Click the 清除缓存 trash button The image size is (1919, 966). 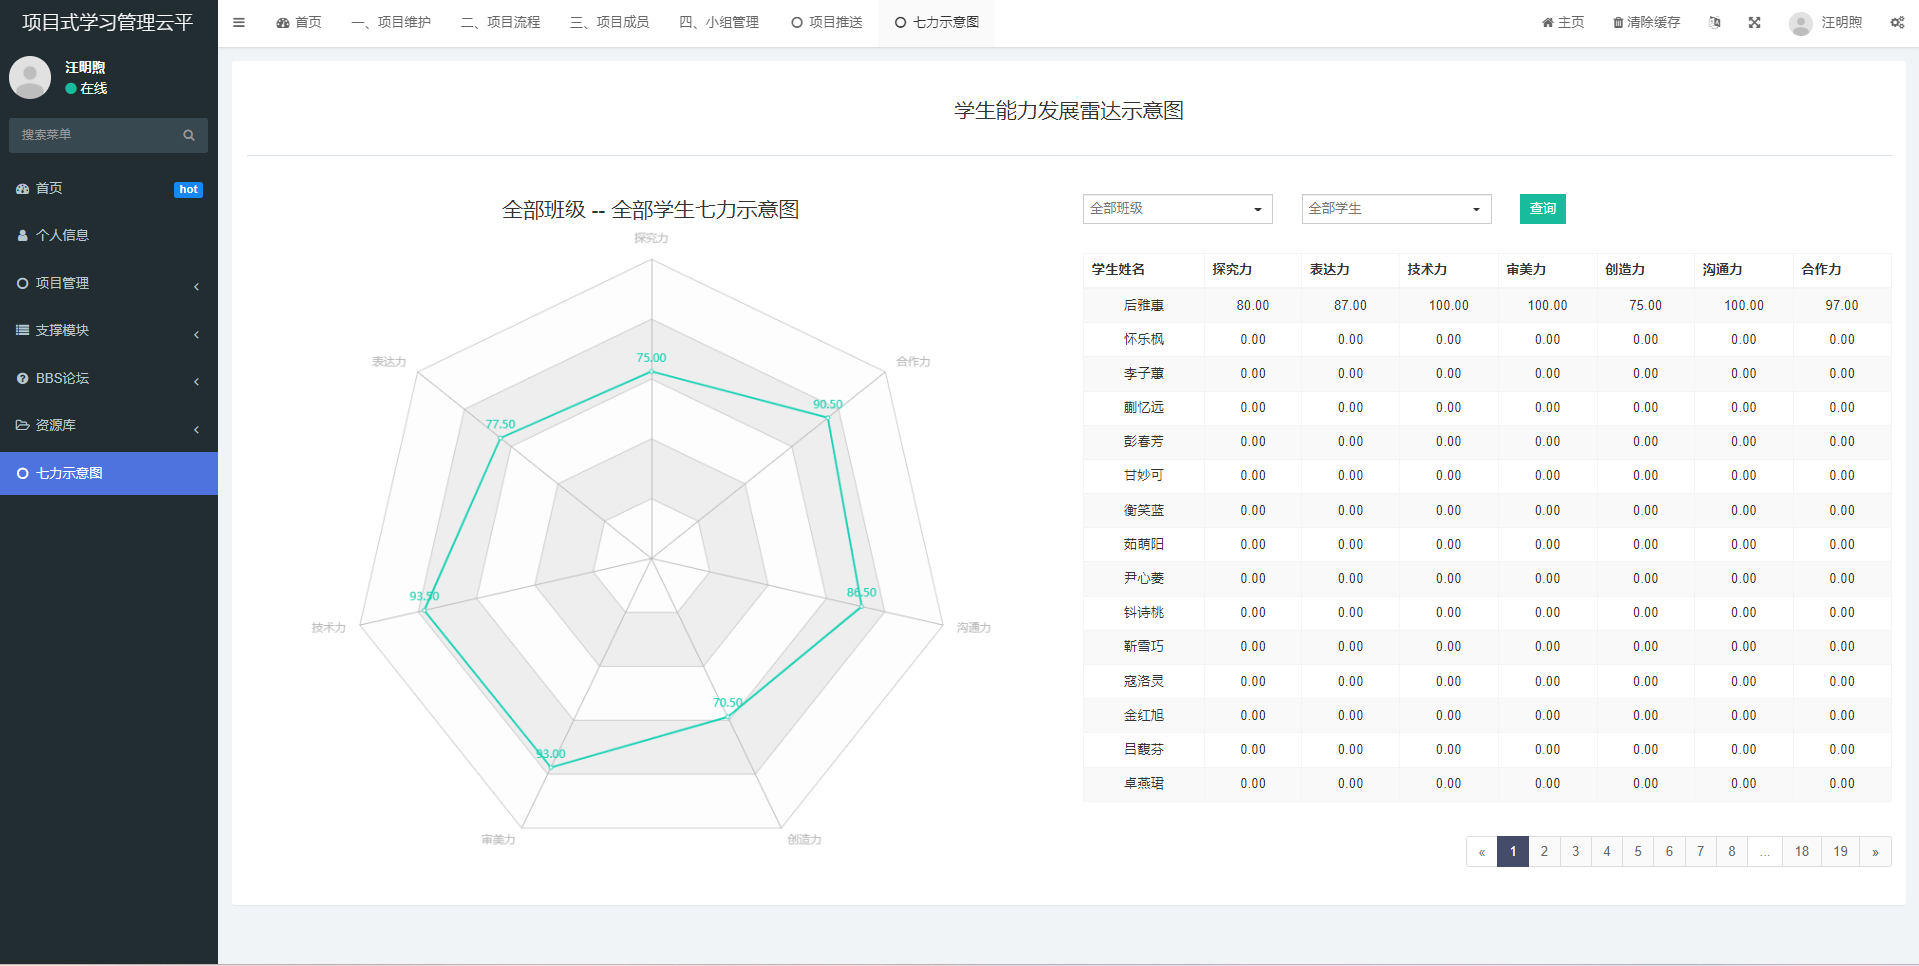(x=1646, y=22)
